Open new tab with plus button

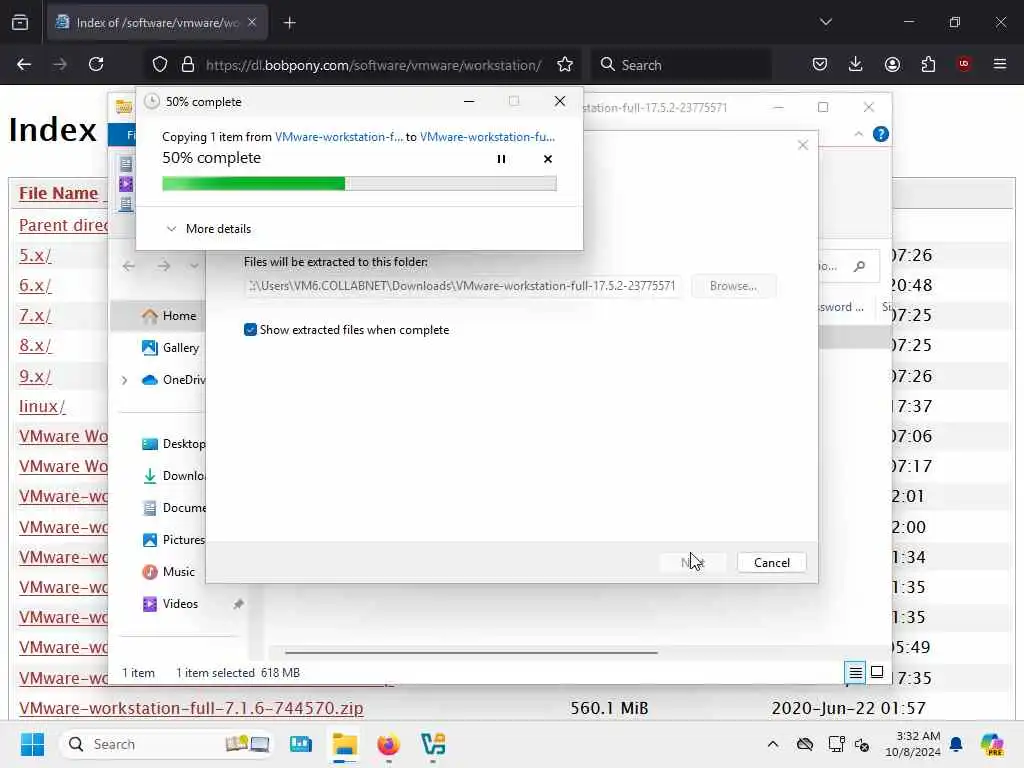point(289,23)
